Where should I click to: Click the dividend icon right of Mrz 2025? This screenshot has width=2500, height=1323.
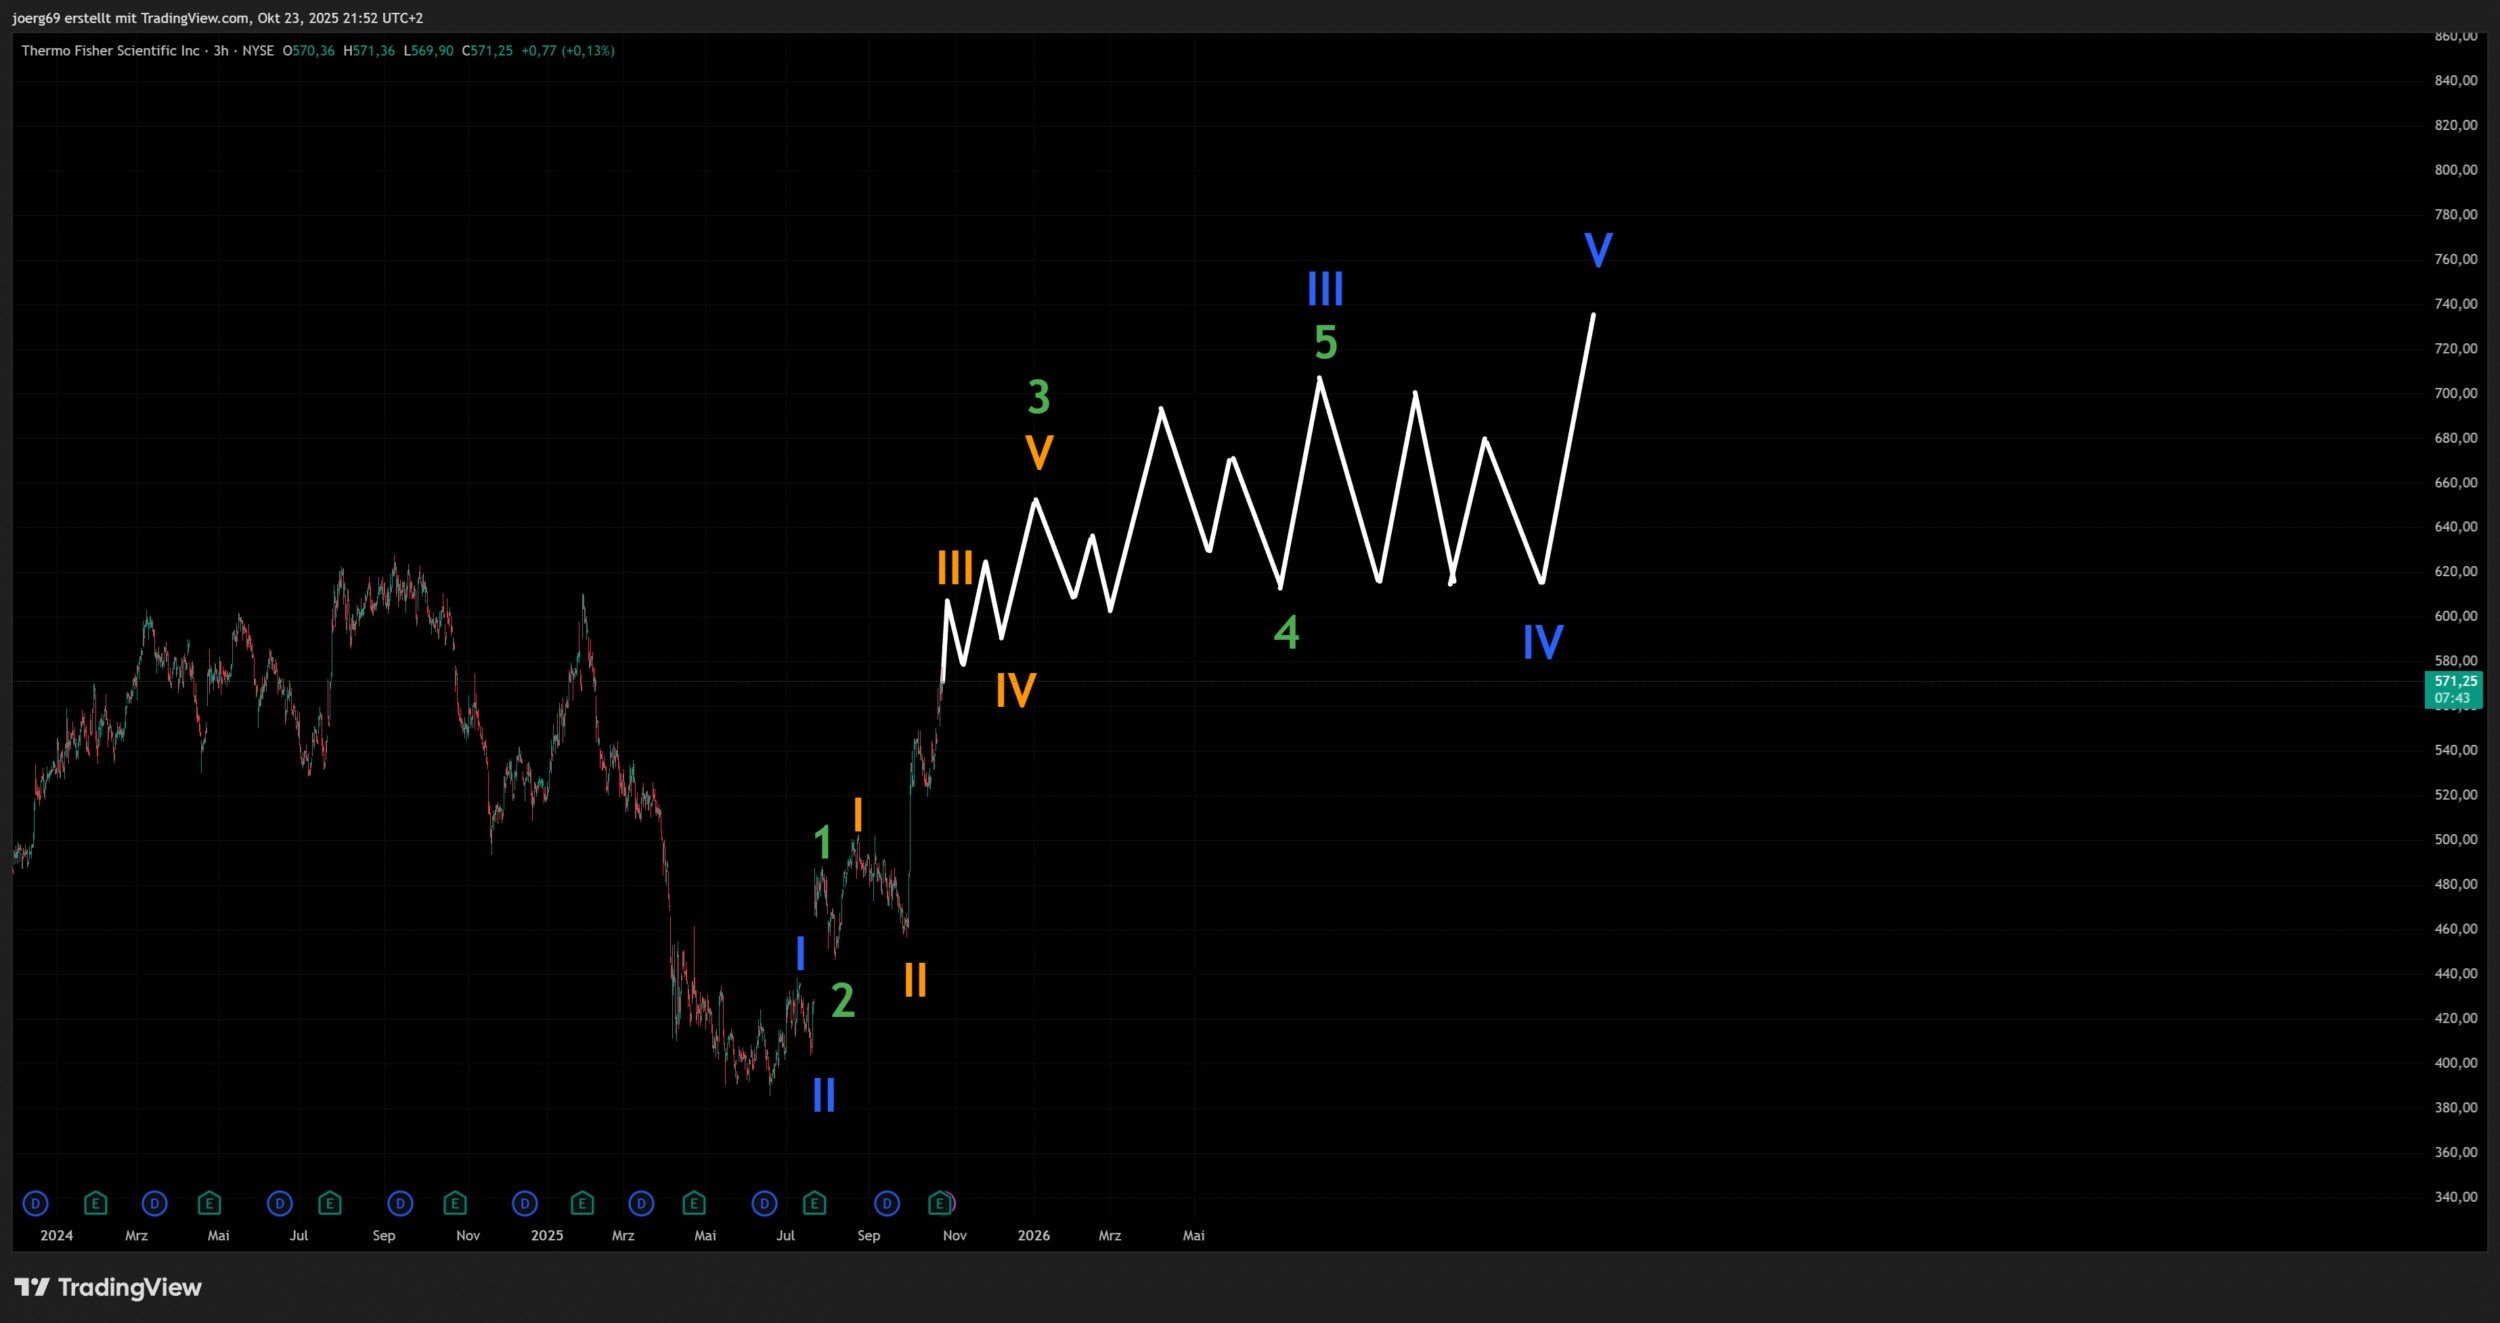[641, 1203]
